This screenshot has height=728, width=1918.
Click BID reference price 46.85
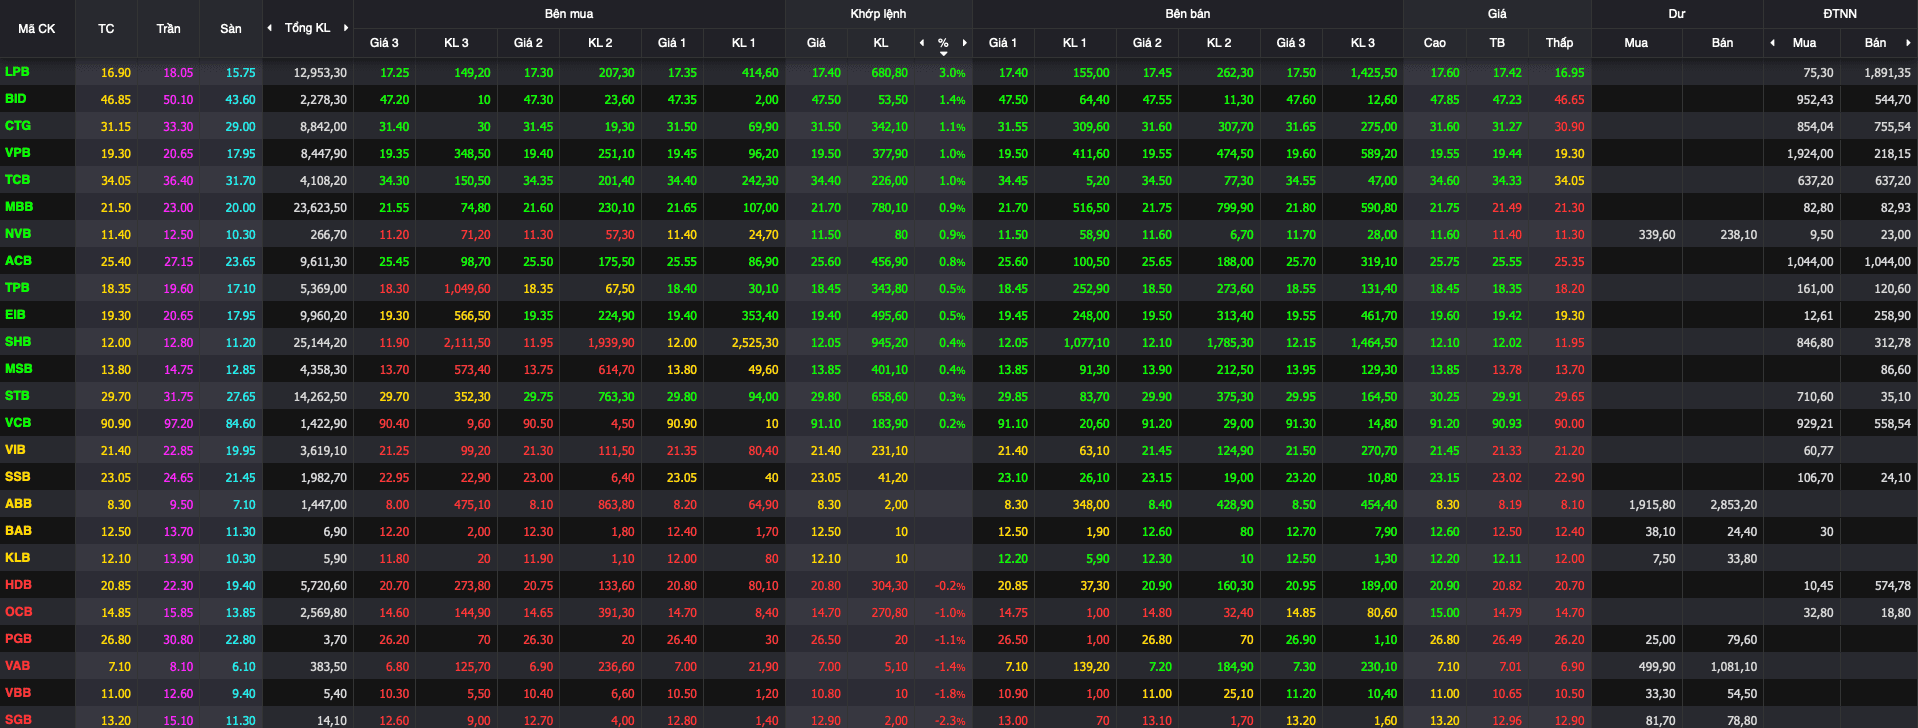coord(115,100)
